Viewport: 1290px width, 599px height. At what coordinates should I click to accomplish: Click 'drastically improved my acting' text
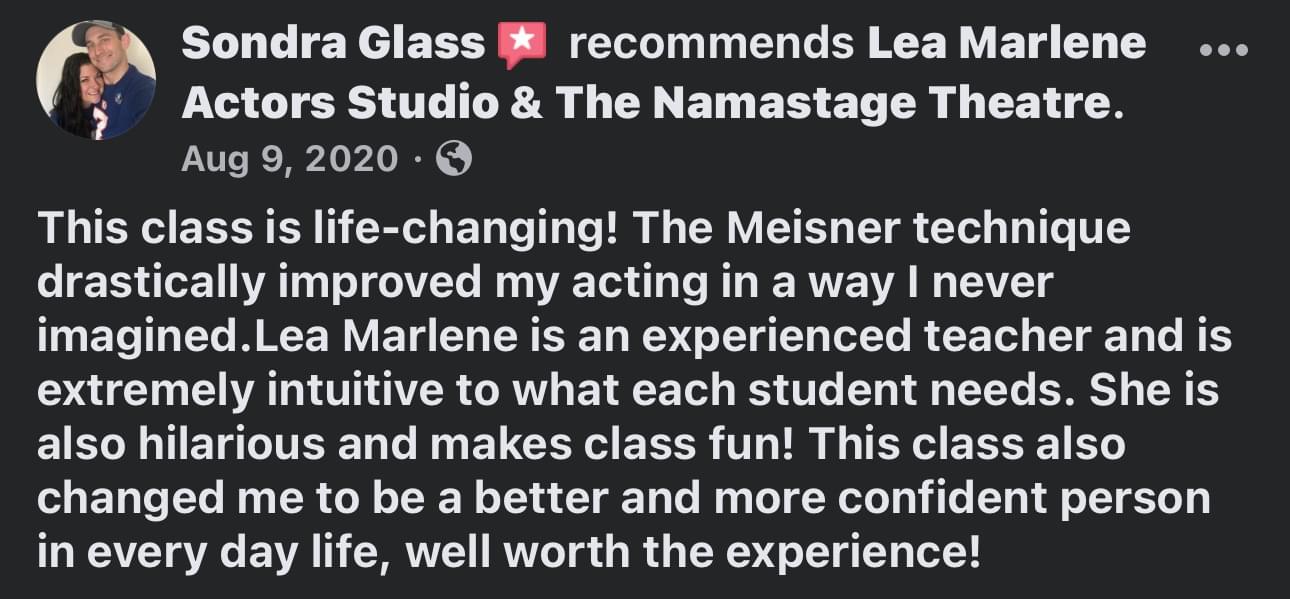(300, 283)
